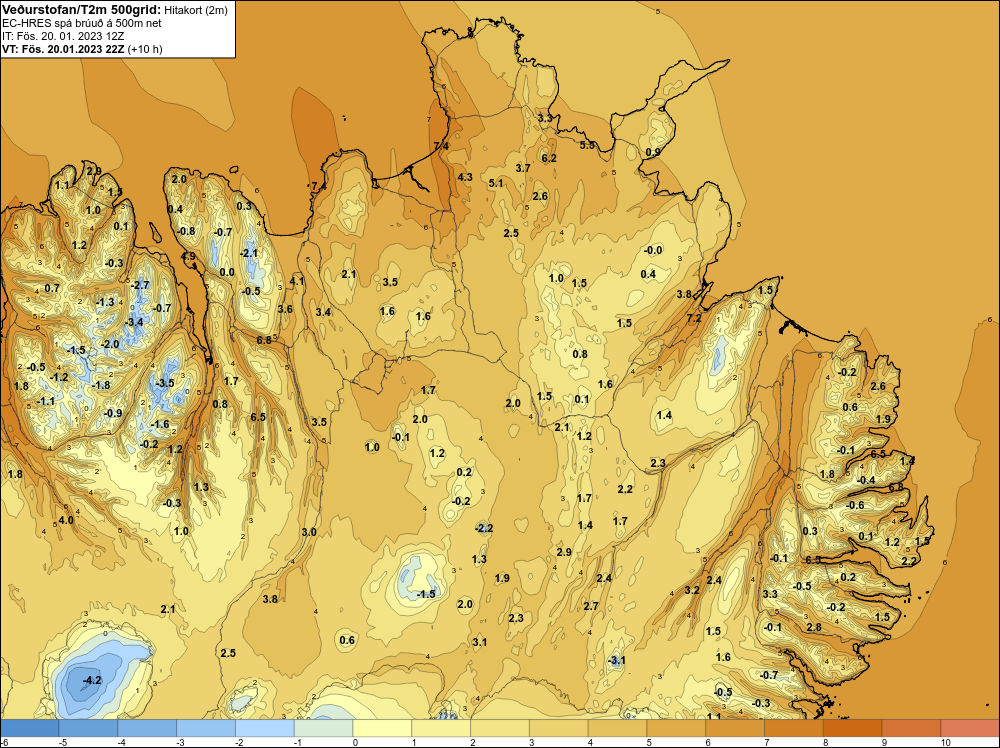Select the -2.1 temperature label

(249, 253)
